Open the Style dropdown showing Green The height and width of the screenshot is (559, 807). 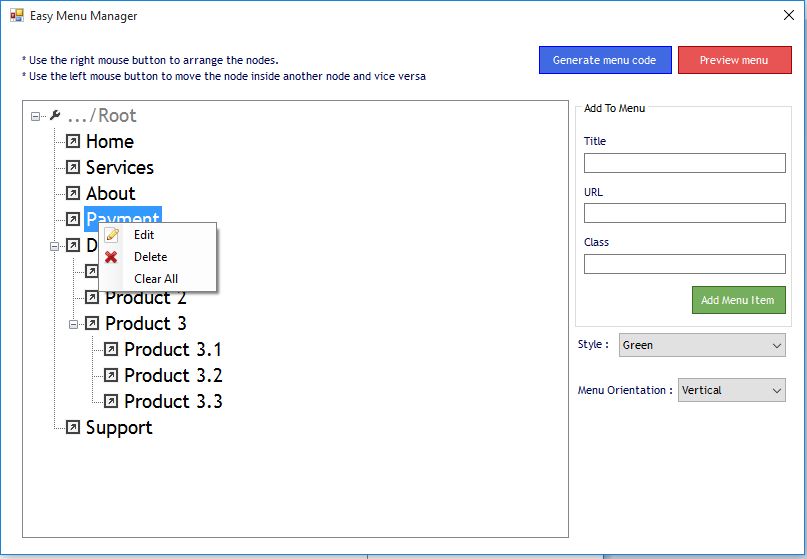702,345
